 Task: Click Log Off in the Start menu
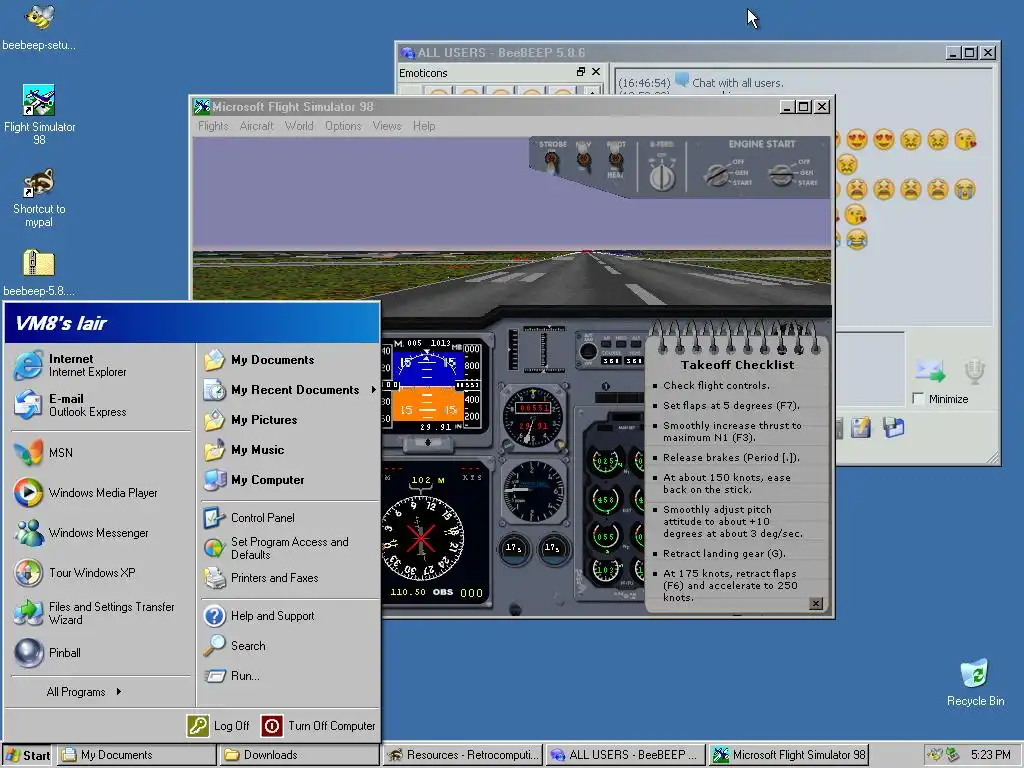[218, 726]
